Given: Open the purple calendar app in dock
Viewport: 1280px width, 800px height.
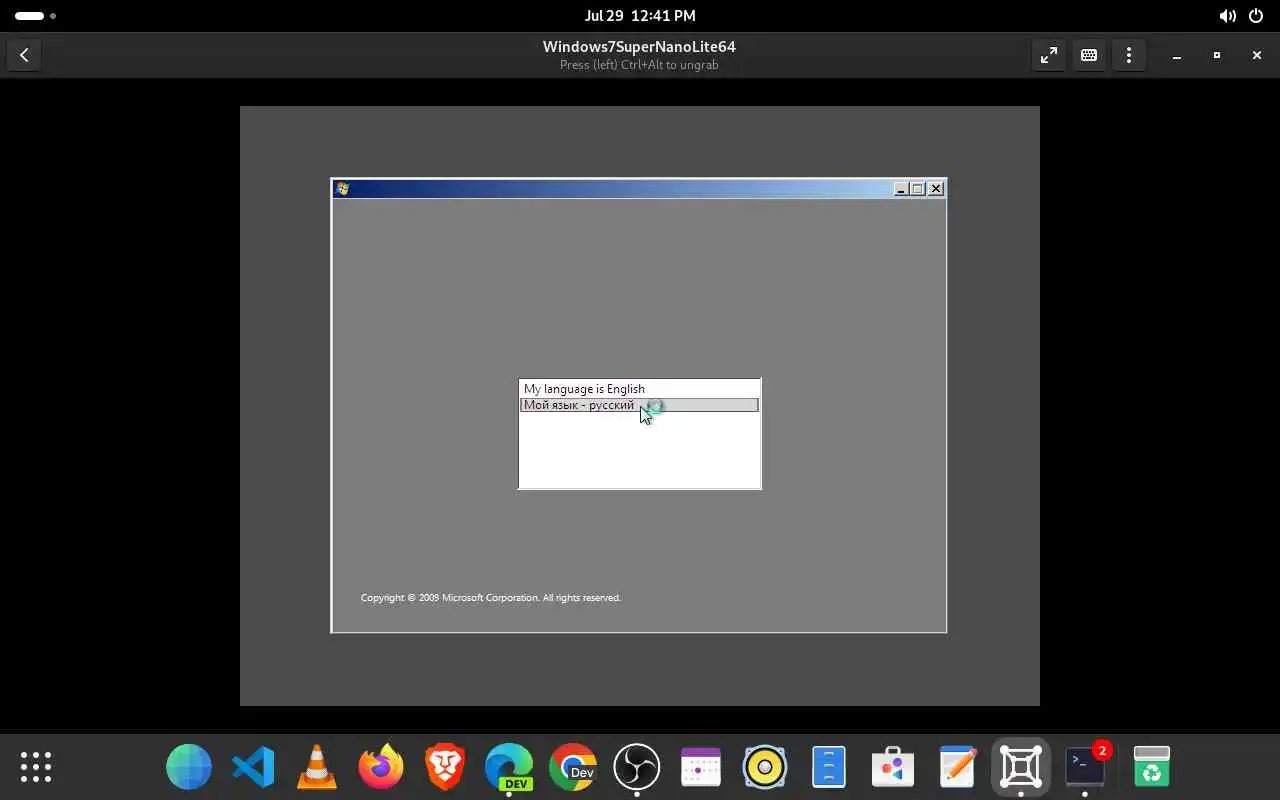Looking at the screenshot, I should pyautogui.click(x=701, y=767).
